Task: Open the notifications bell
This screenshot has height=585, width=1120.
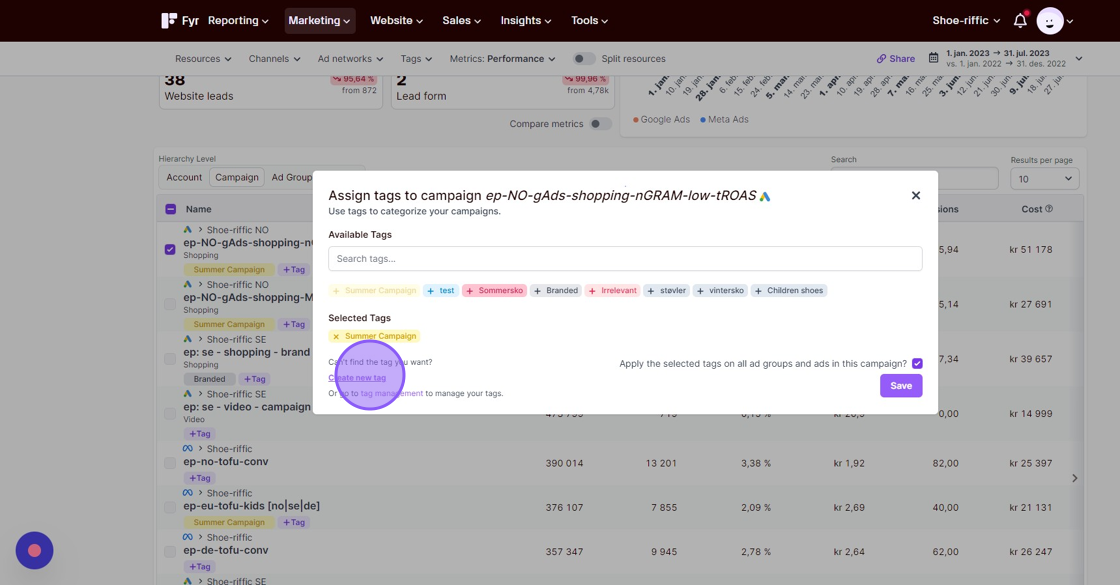Action: point(1020,21)
